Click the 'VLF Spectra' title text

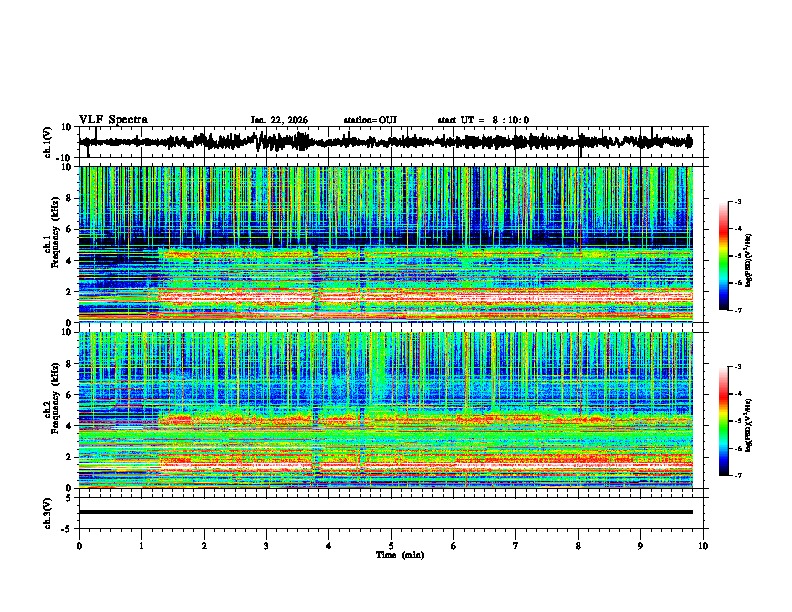(113, 120)
